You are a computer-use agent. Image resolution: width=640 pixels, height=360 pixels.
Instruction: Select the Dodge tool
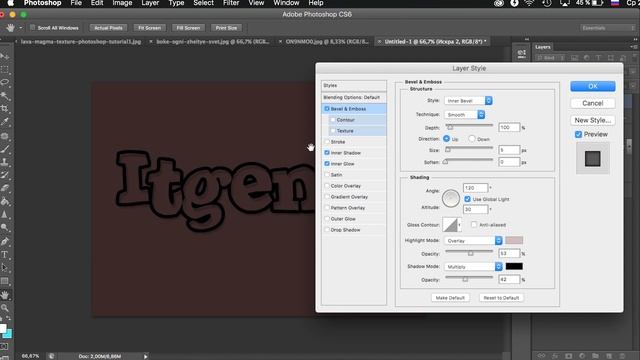pyautogui.click(x=5, y=228)
